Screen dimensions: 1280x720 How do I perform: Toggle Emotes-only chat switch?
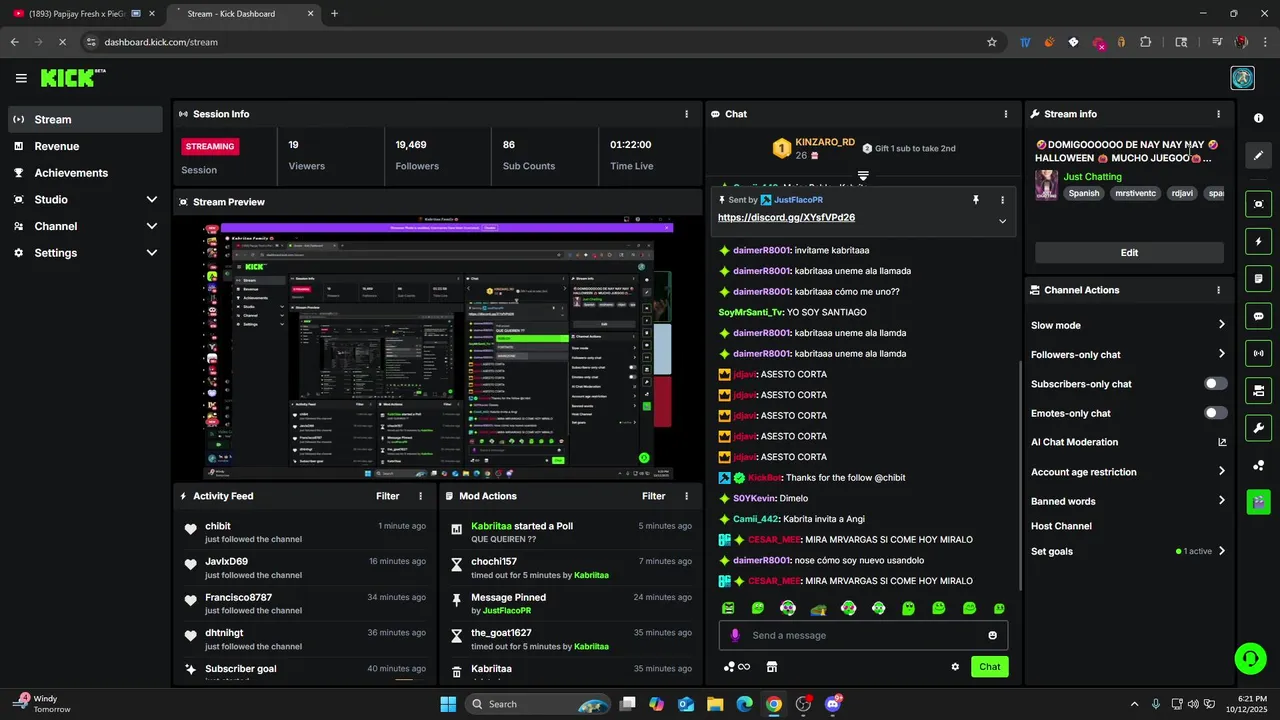(x=1216, y=413)
